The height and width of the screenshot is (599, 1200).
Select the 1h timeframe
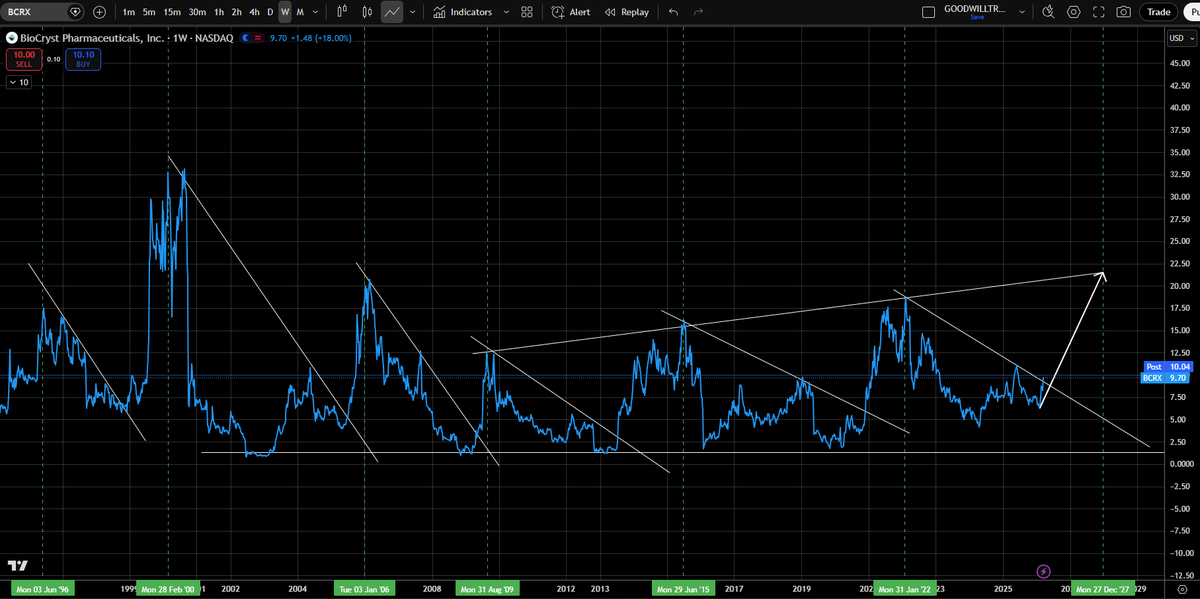(219, 12)
